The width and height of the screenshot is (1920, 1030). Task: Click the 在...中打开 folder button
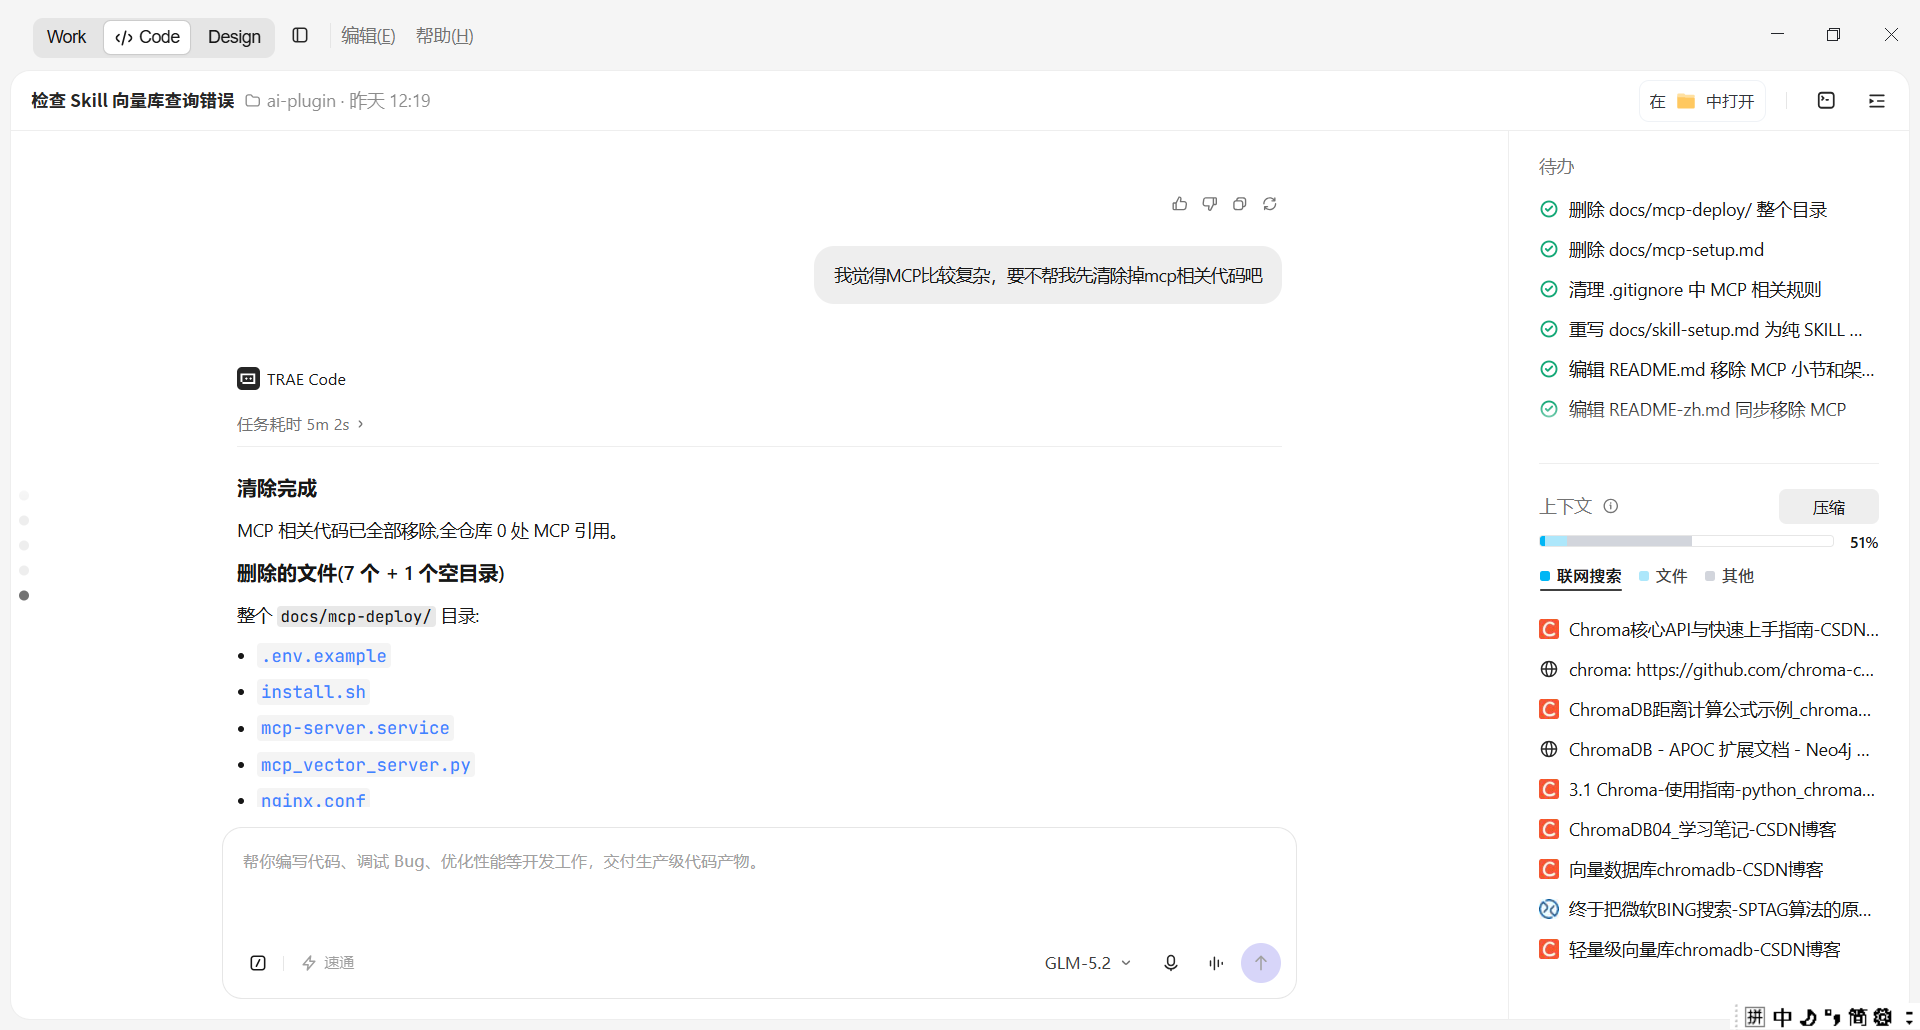coord(1702,101)
